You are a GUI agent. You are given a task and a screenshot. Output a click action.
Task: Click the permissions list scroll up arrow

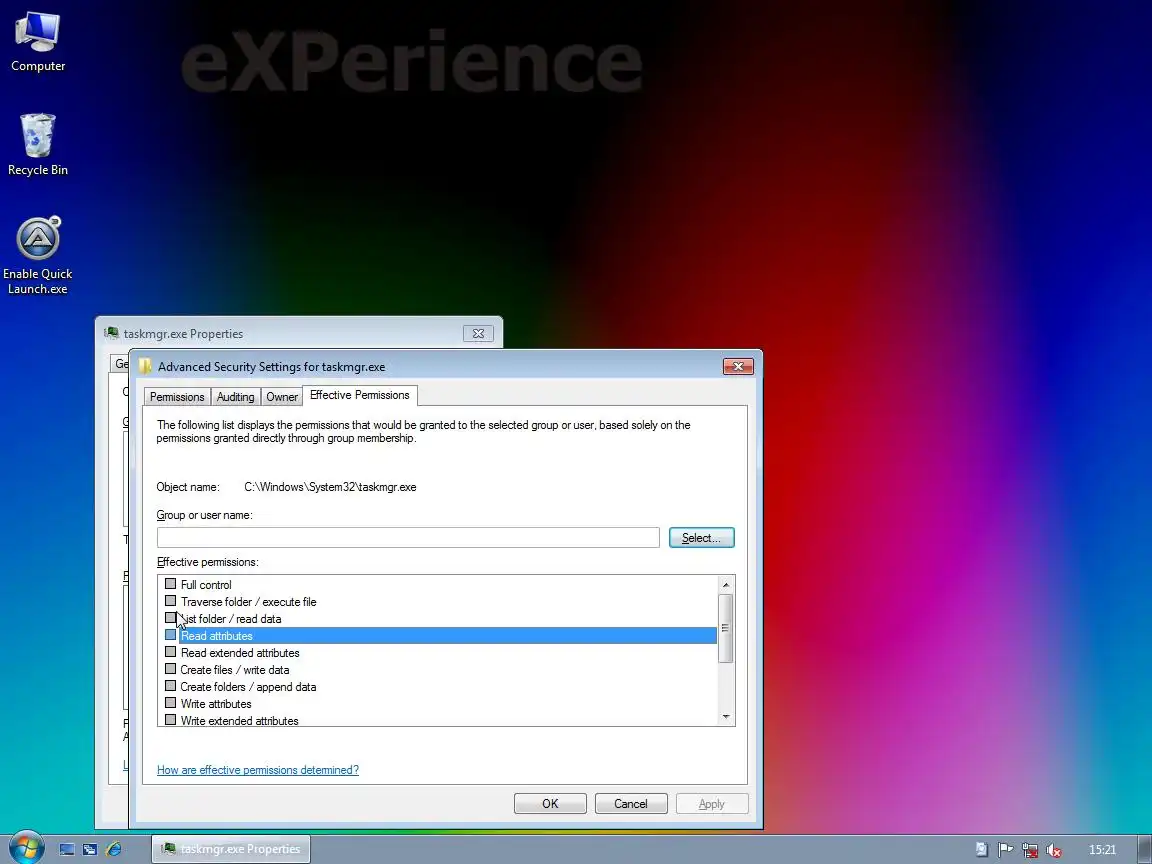726,585
